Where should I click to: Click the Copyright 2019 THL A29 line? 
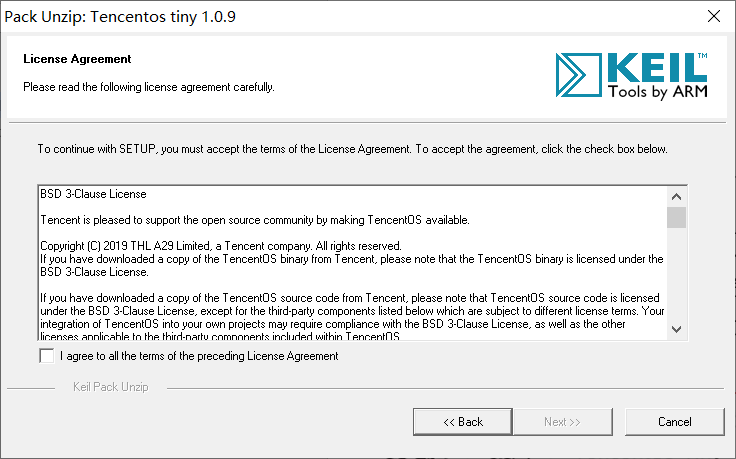tap(221, 246)
